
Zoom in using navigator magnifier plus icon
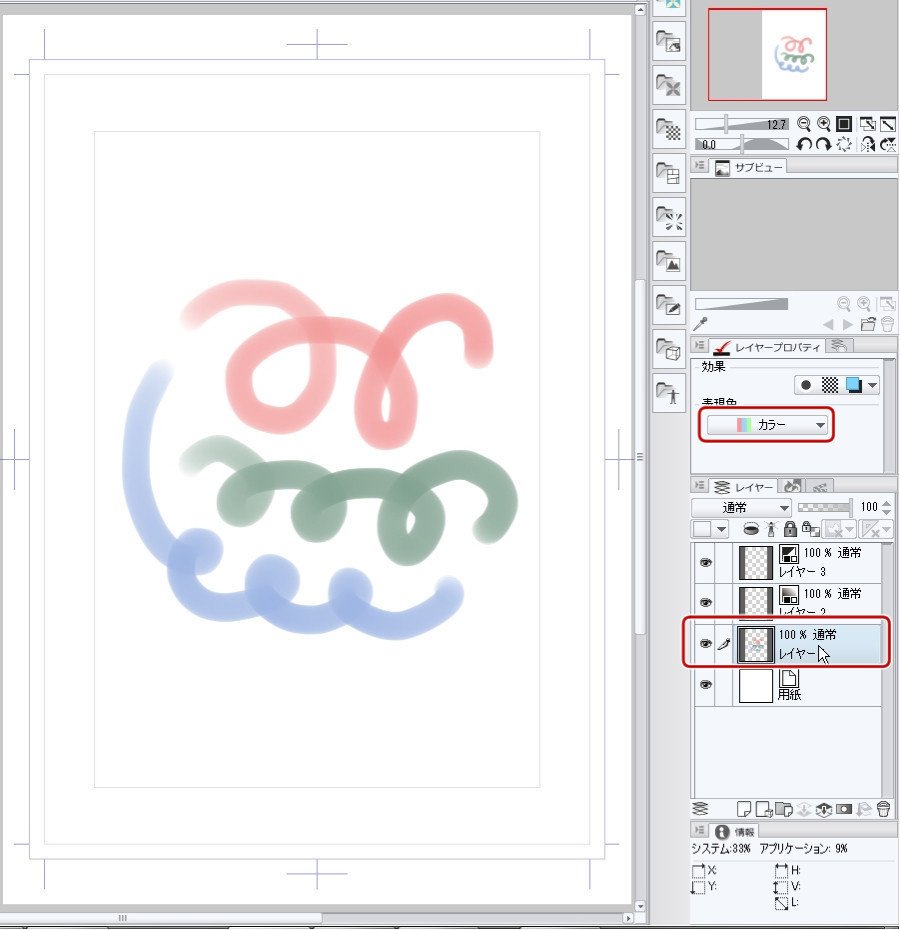point(823,123)
